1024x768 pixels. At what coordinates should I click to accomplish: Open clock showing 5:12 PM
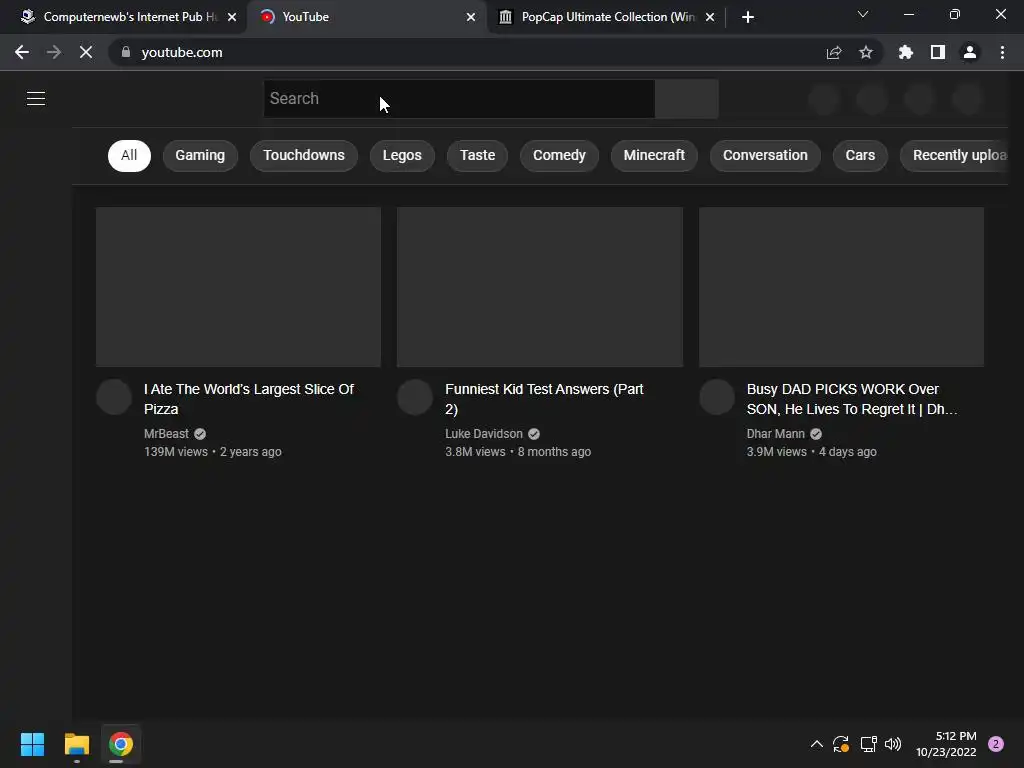point(946,744)
